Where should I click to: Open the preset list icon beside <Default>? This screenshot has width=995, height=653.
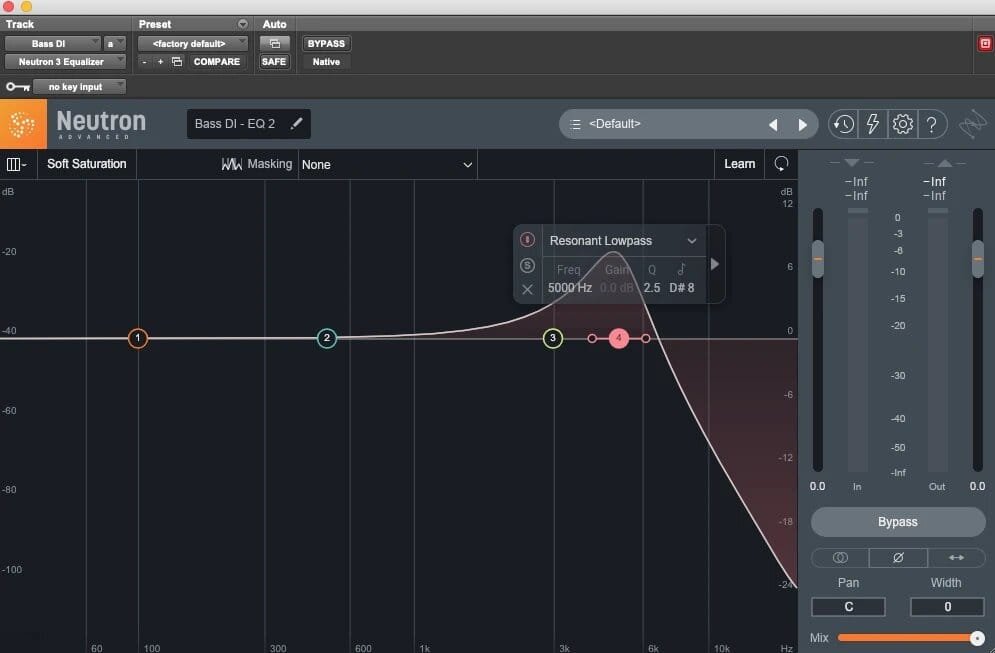(576, 124)
